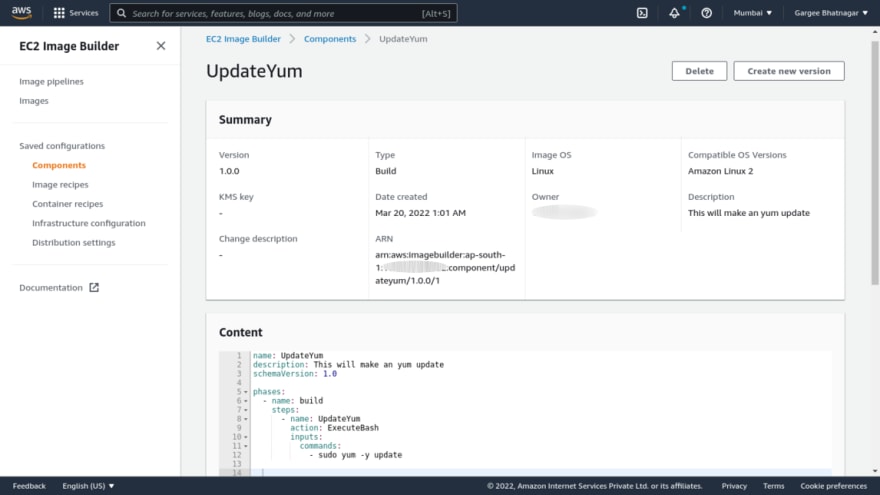Click the Feedback link in the footer
Viewport: 880px width, 495px height.
(x=29, y=485)
